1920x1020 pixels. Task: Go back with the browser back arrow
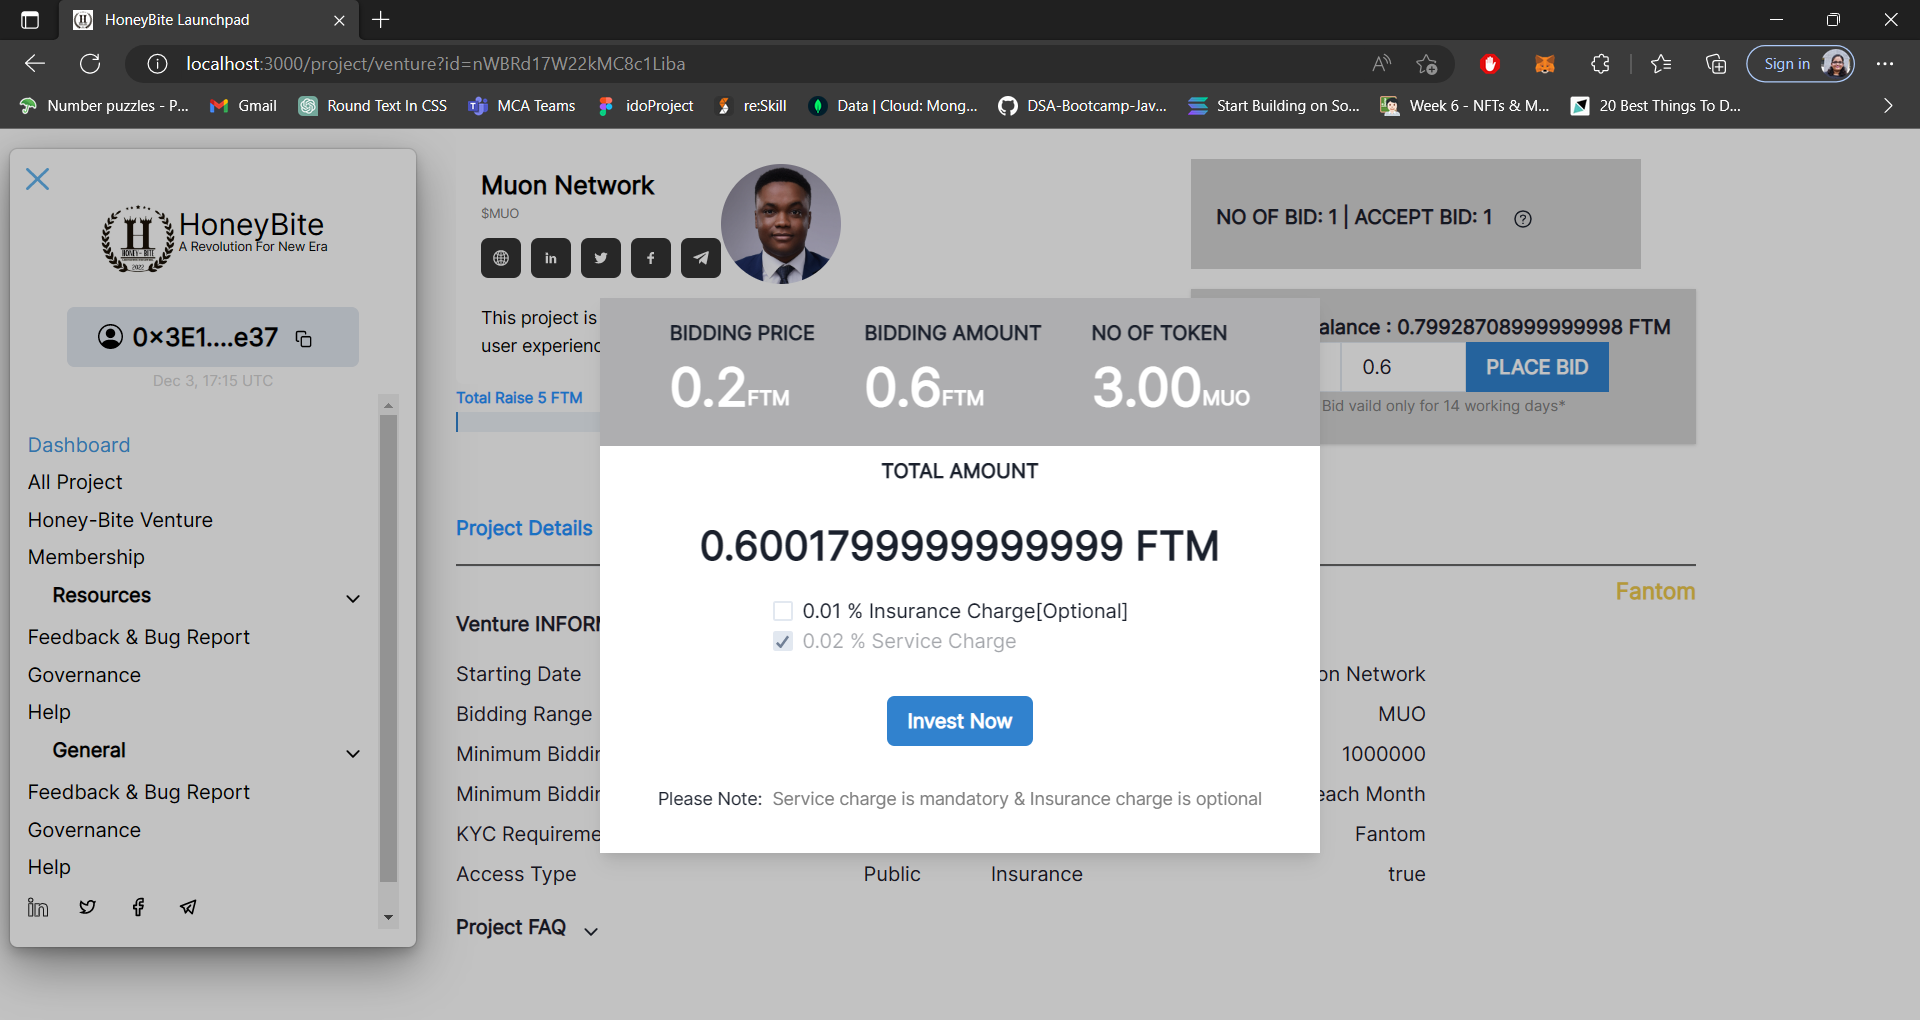[35, 64]
